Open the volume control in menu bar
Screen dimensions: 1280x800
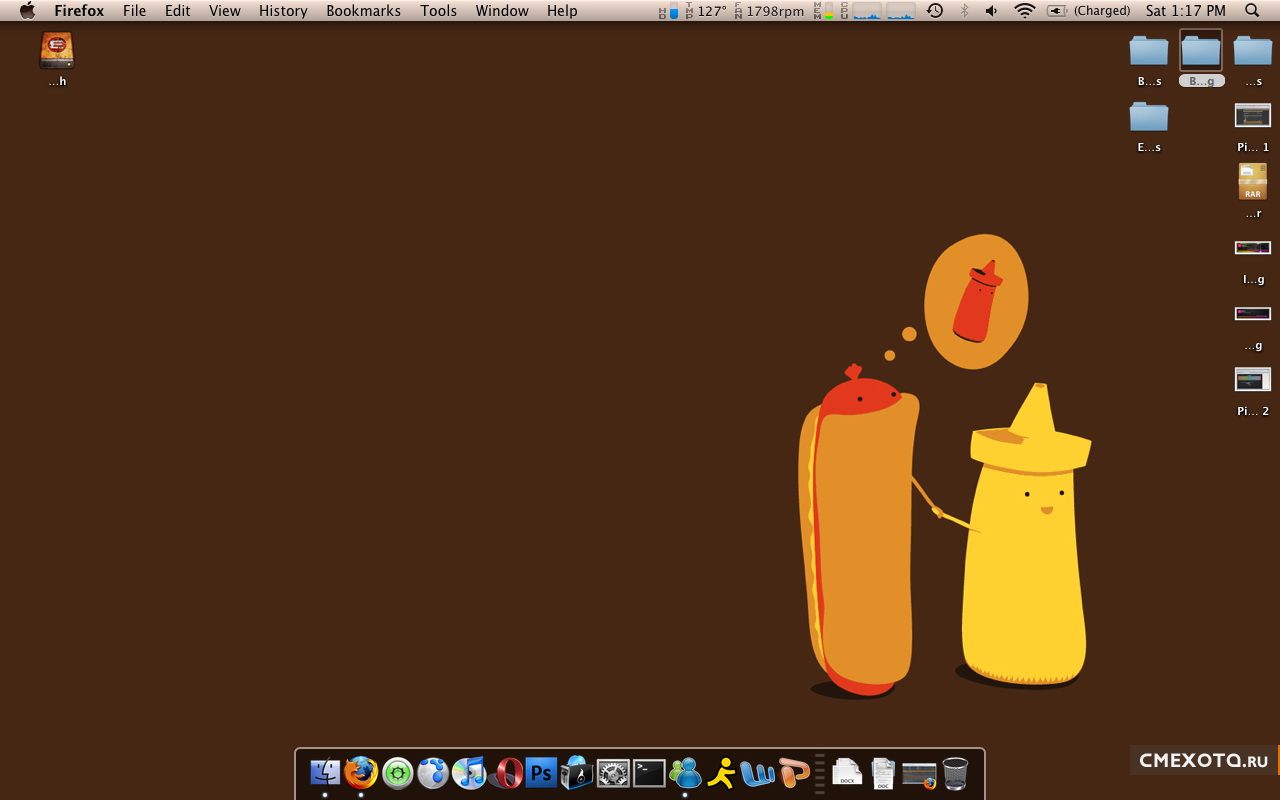point(991,11)
